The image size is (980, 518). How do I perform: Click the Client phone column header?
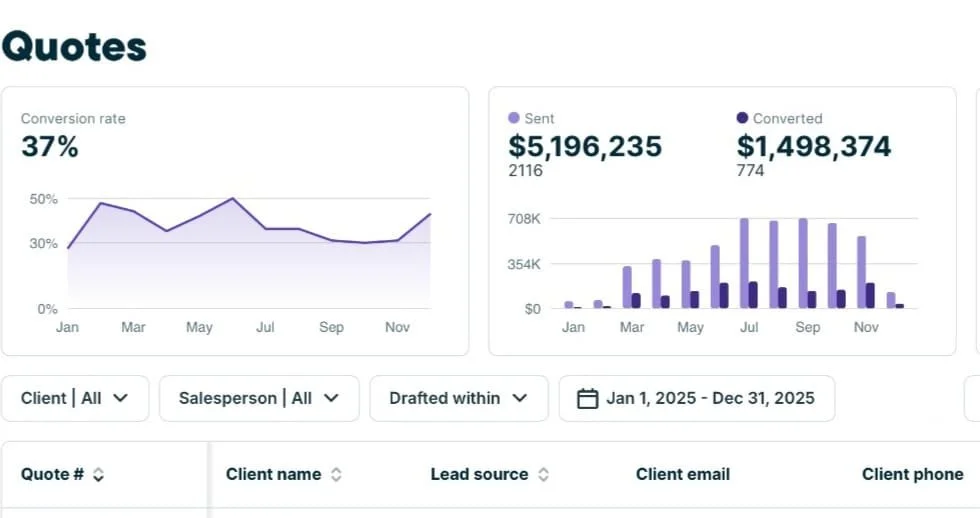[x=912, y=474]
